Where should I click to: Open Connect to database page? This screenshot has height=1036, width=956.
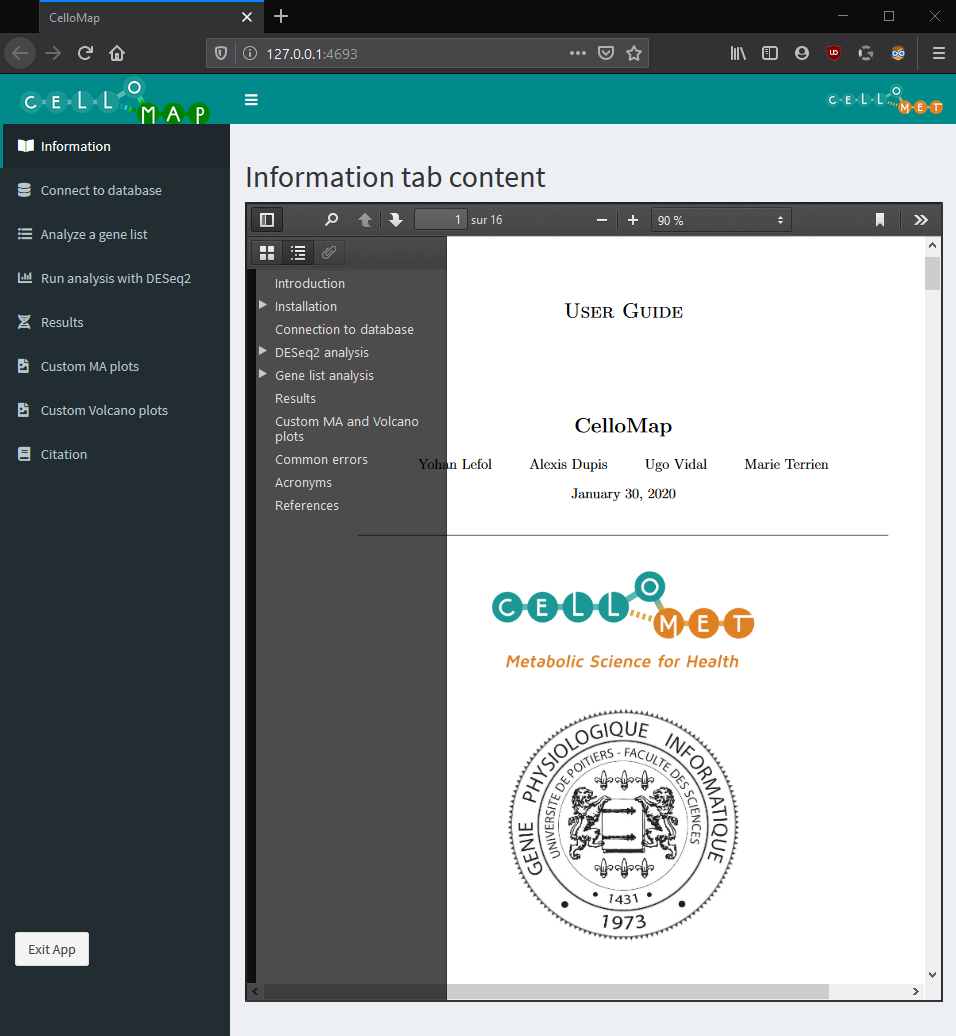click(115, 190)
